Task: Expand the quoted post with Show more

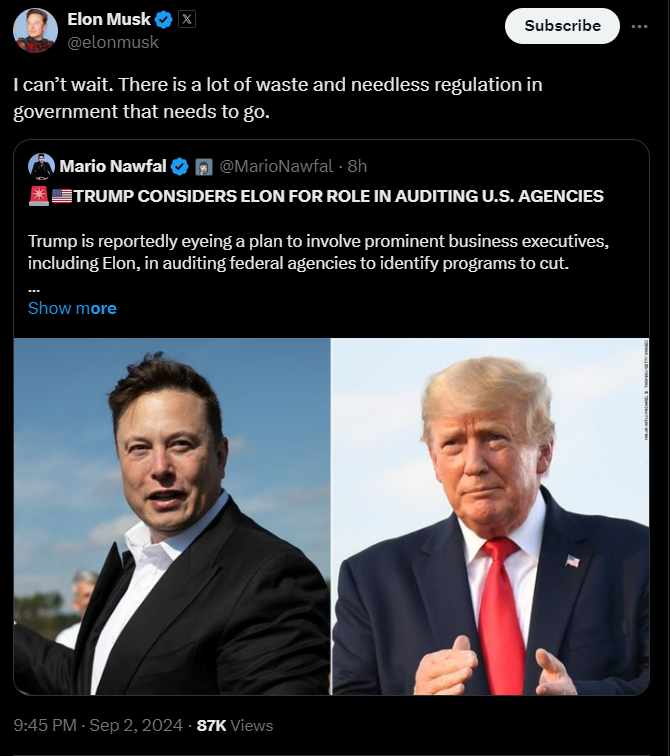Action: (x=72, y=308)
